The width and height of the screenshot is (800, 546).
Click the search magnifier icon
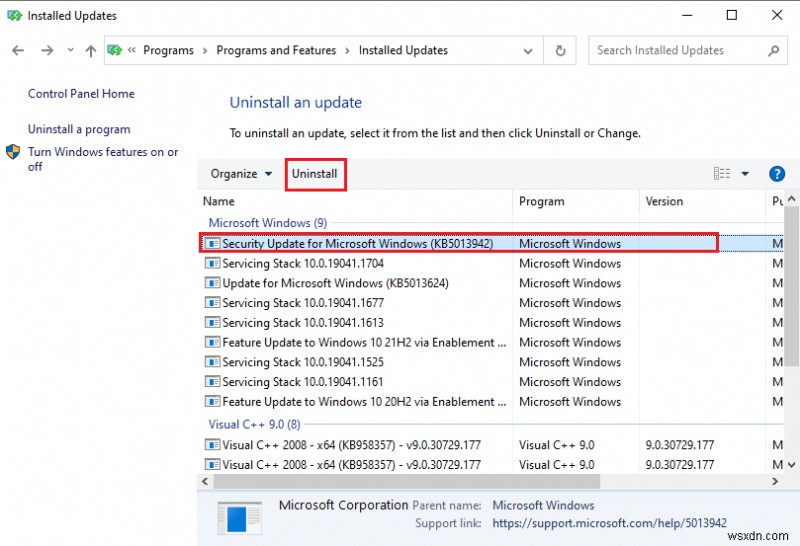[x=773, y=50]
